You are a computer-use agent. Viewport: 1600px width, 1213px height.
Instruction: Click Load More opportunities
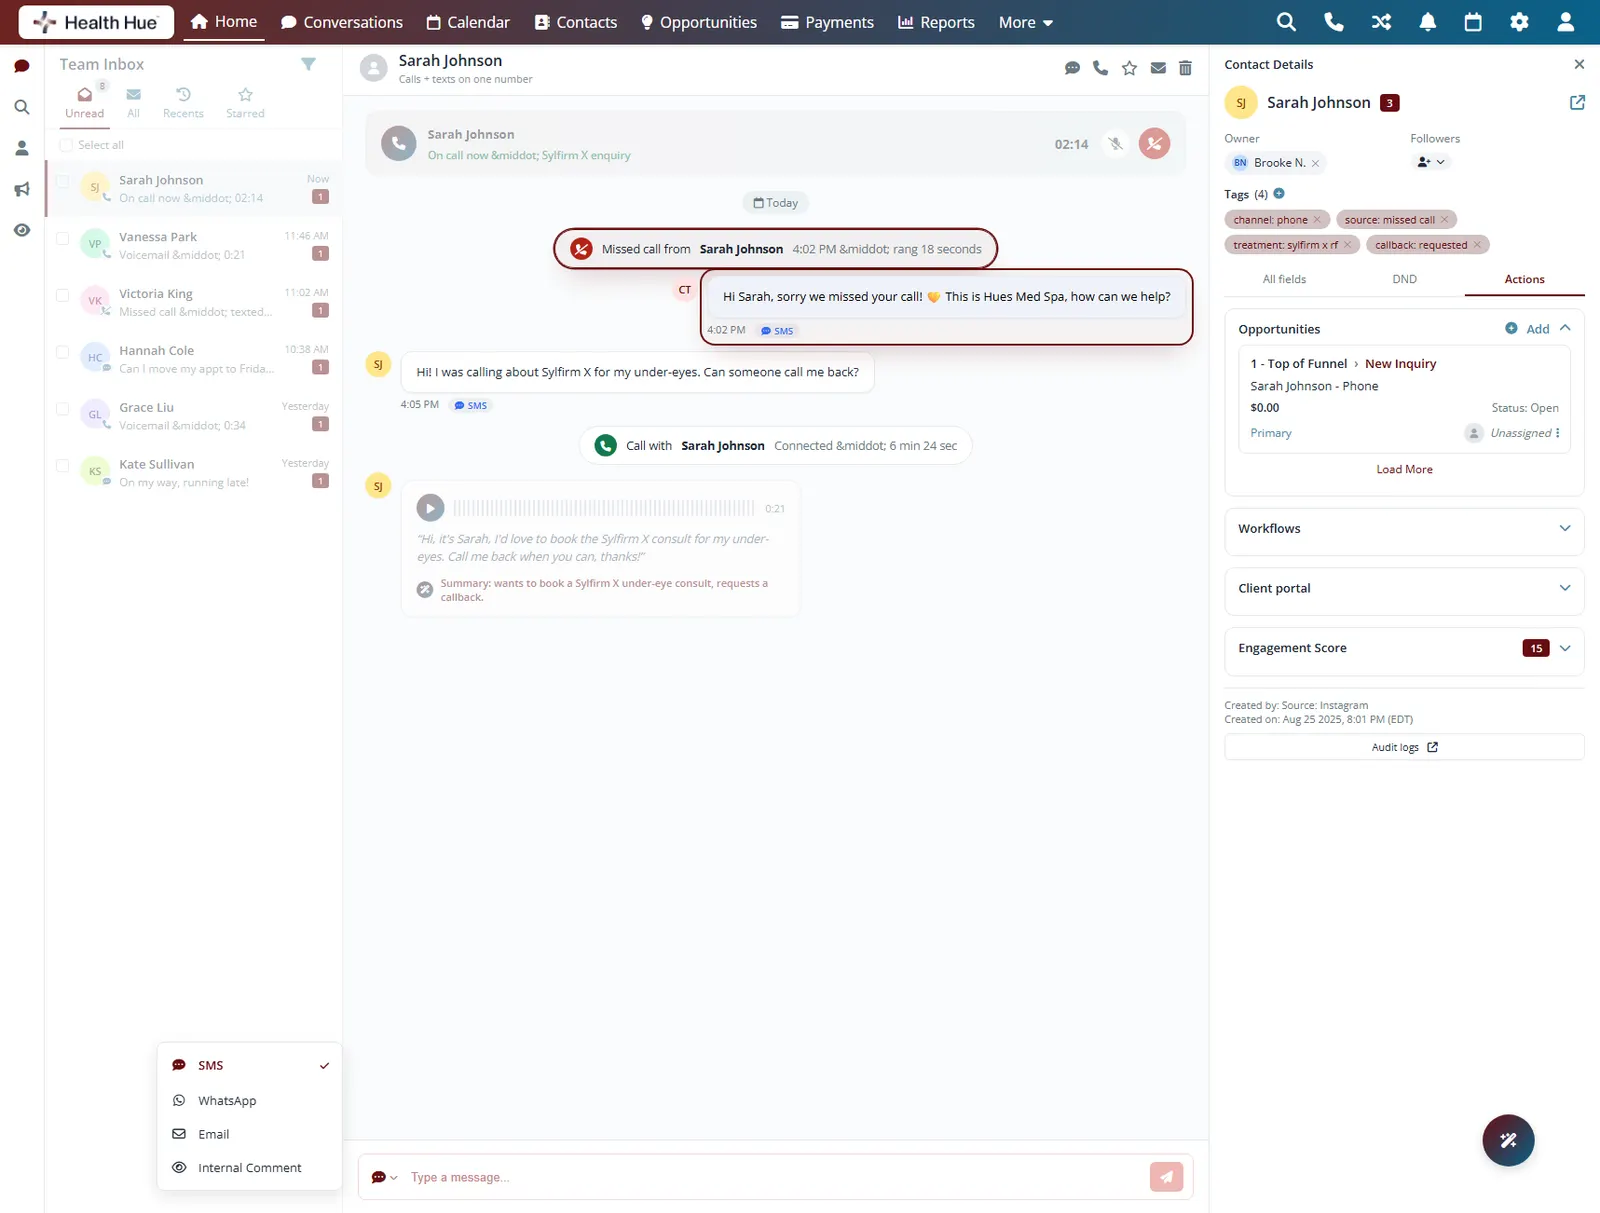click(x=1404, y=469)
